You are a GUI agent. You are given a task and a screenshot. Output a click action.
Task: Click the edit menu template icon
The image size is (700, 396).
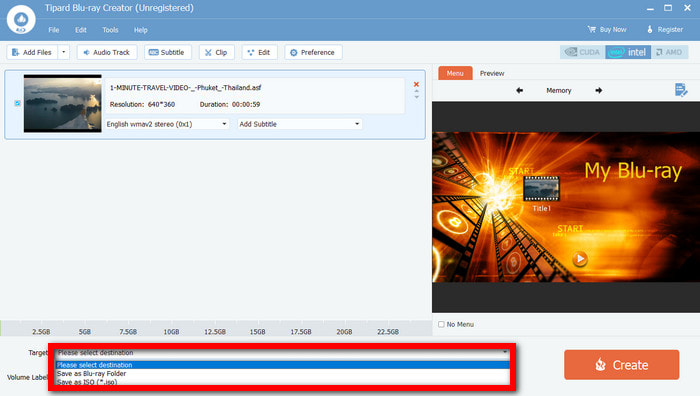681,90
